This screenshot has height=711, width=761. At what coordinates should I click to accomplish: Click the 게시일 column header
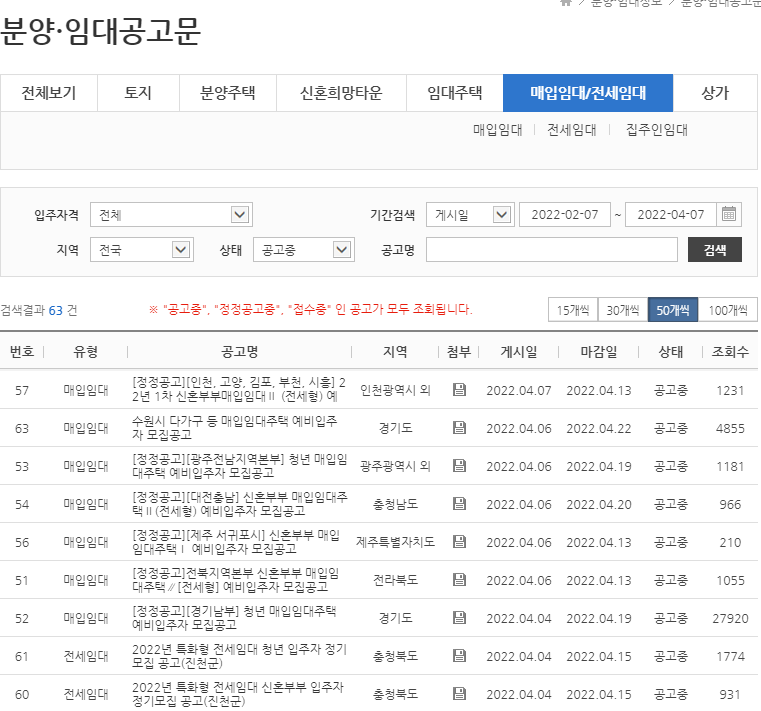coord(519,351)
